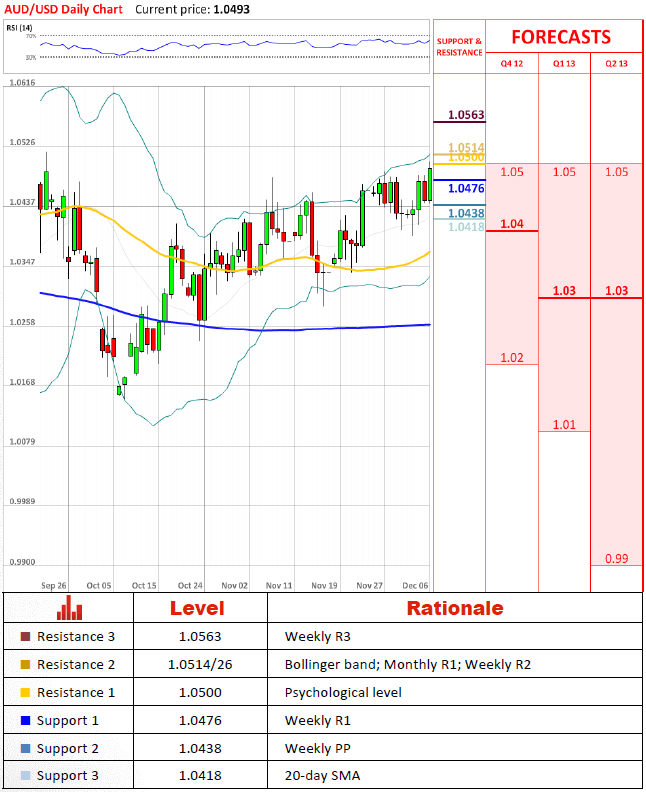Click the SUPPORT & RESISTANCE header
Screen dimensions: 646x792
tap(459, 47)
